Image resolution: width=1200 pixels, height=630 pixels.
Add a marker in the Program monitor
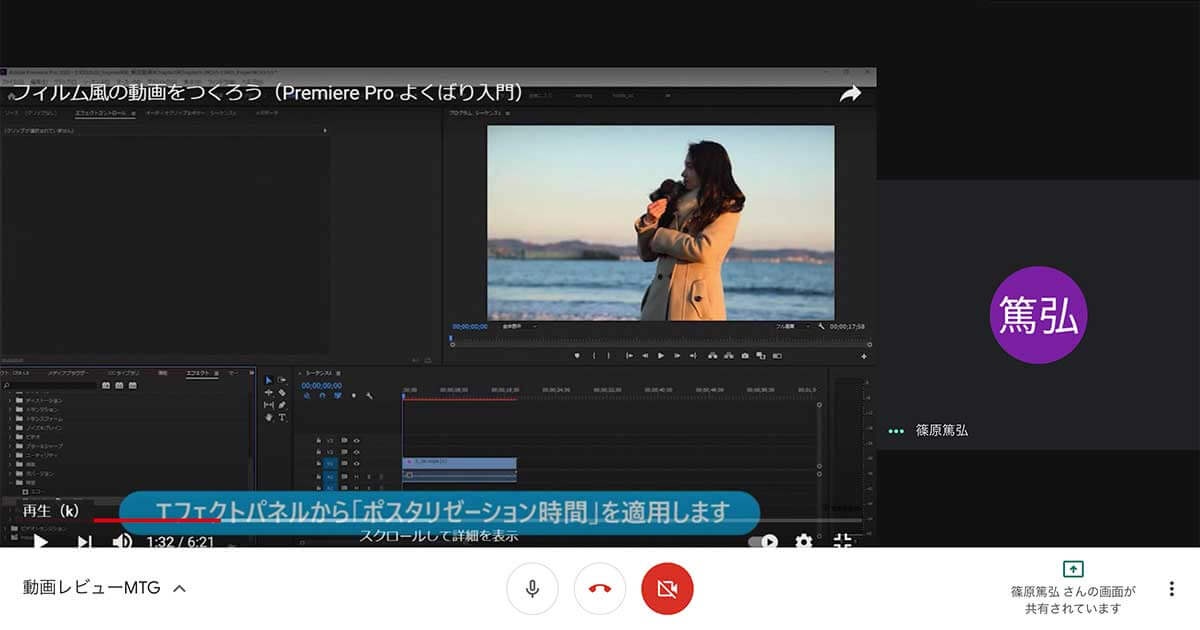[577, 356]
